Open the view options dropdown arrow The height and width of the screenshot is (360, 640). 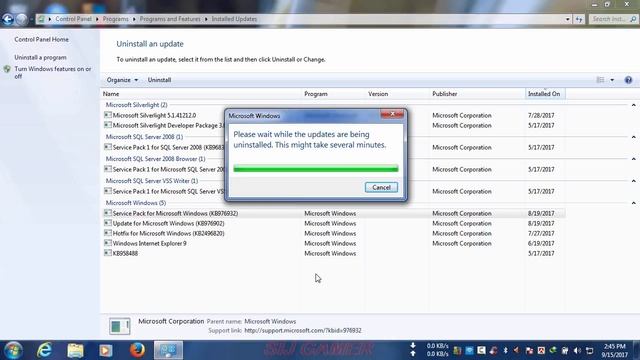click(612, 80)
